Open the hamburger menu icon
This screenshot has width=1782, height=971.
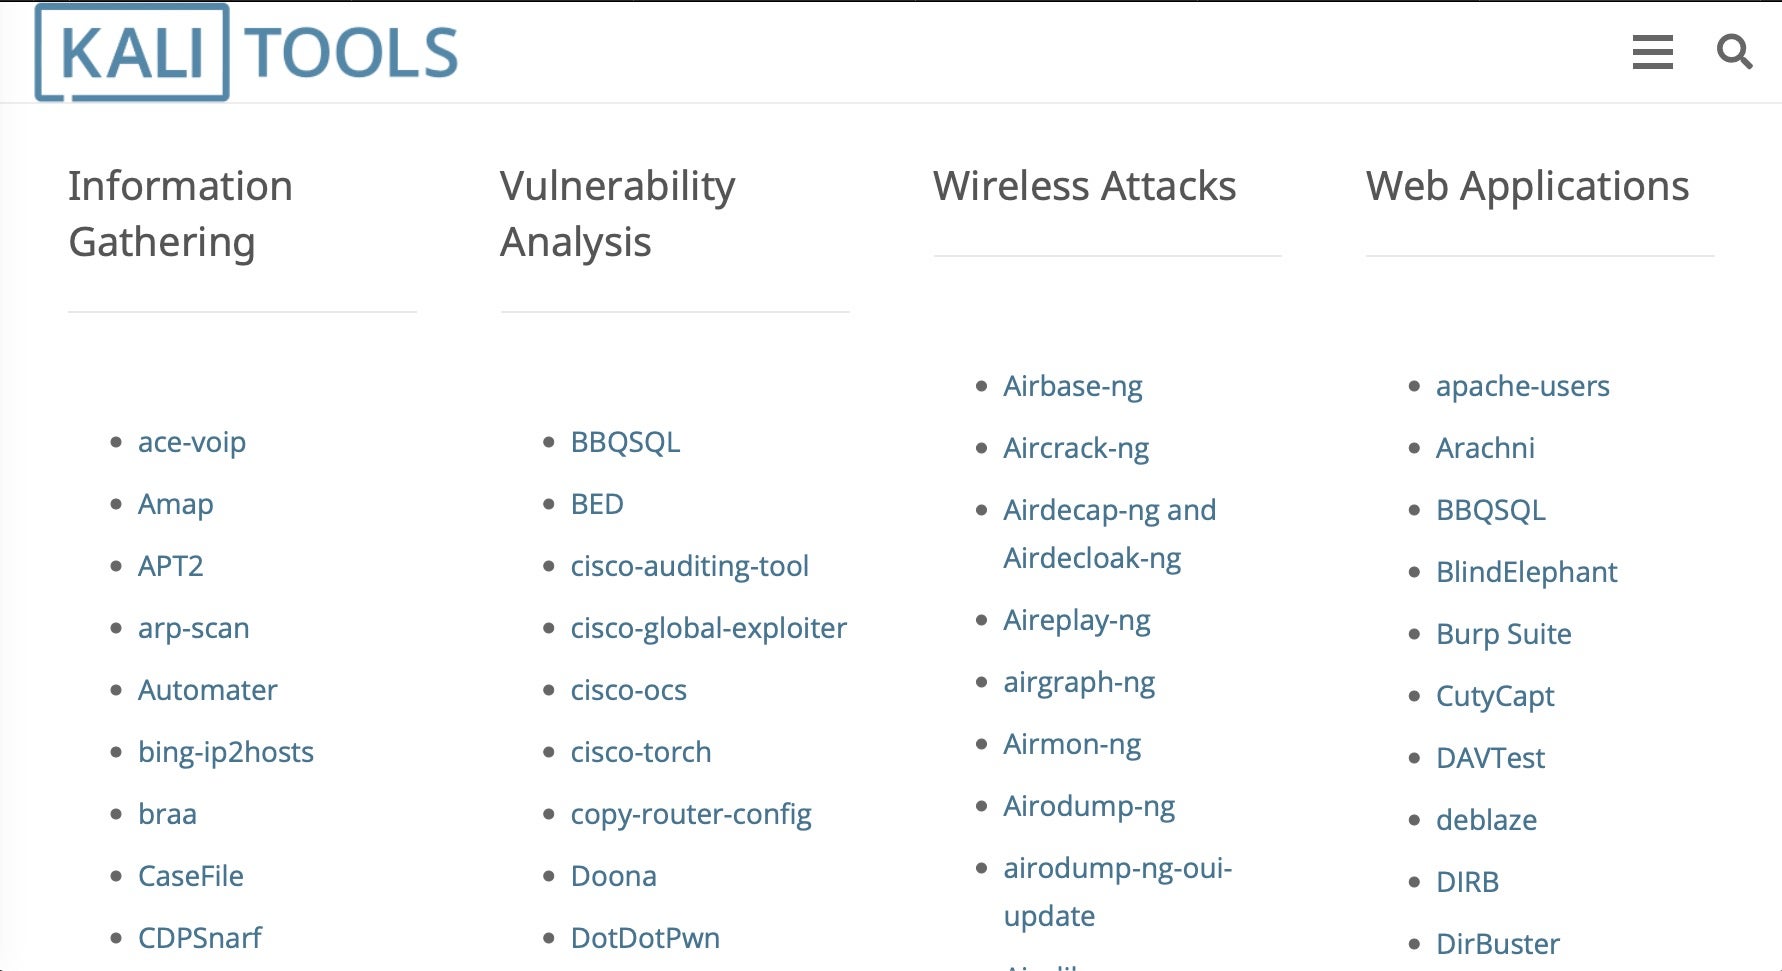1652,52
